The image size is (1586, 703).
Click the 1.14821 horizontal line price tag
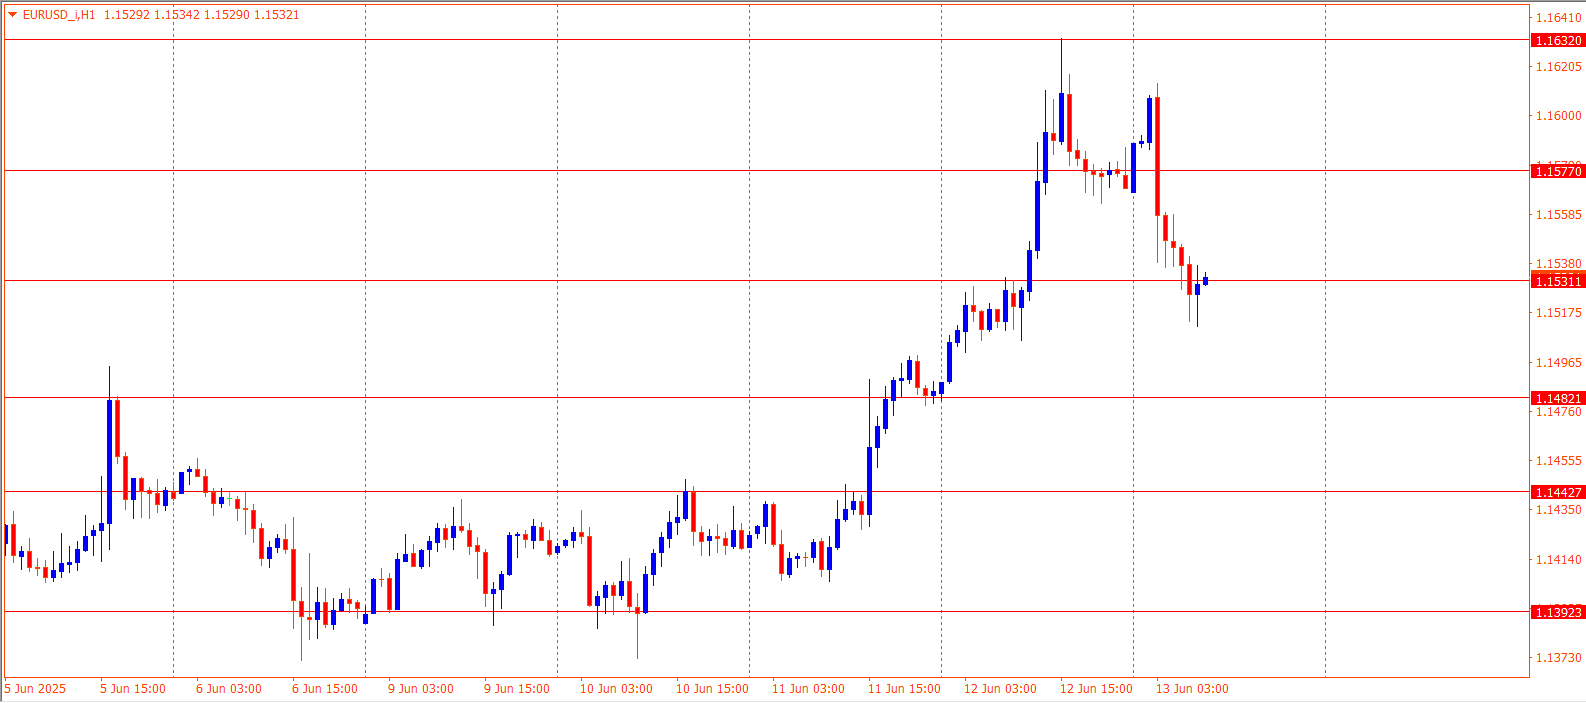[1558, 399]
